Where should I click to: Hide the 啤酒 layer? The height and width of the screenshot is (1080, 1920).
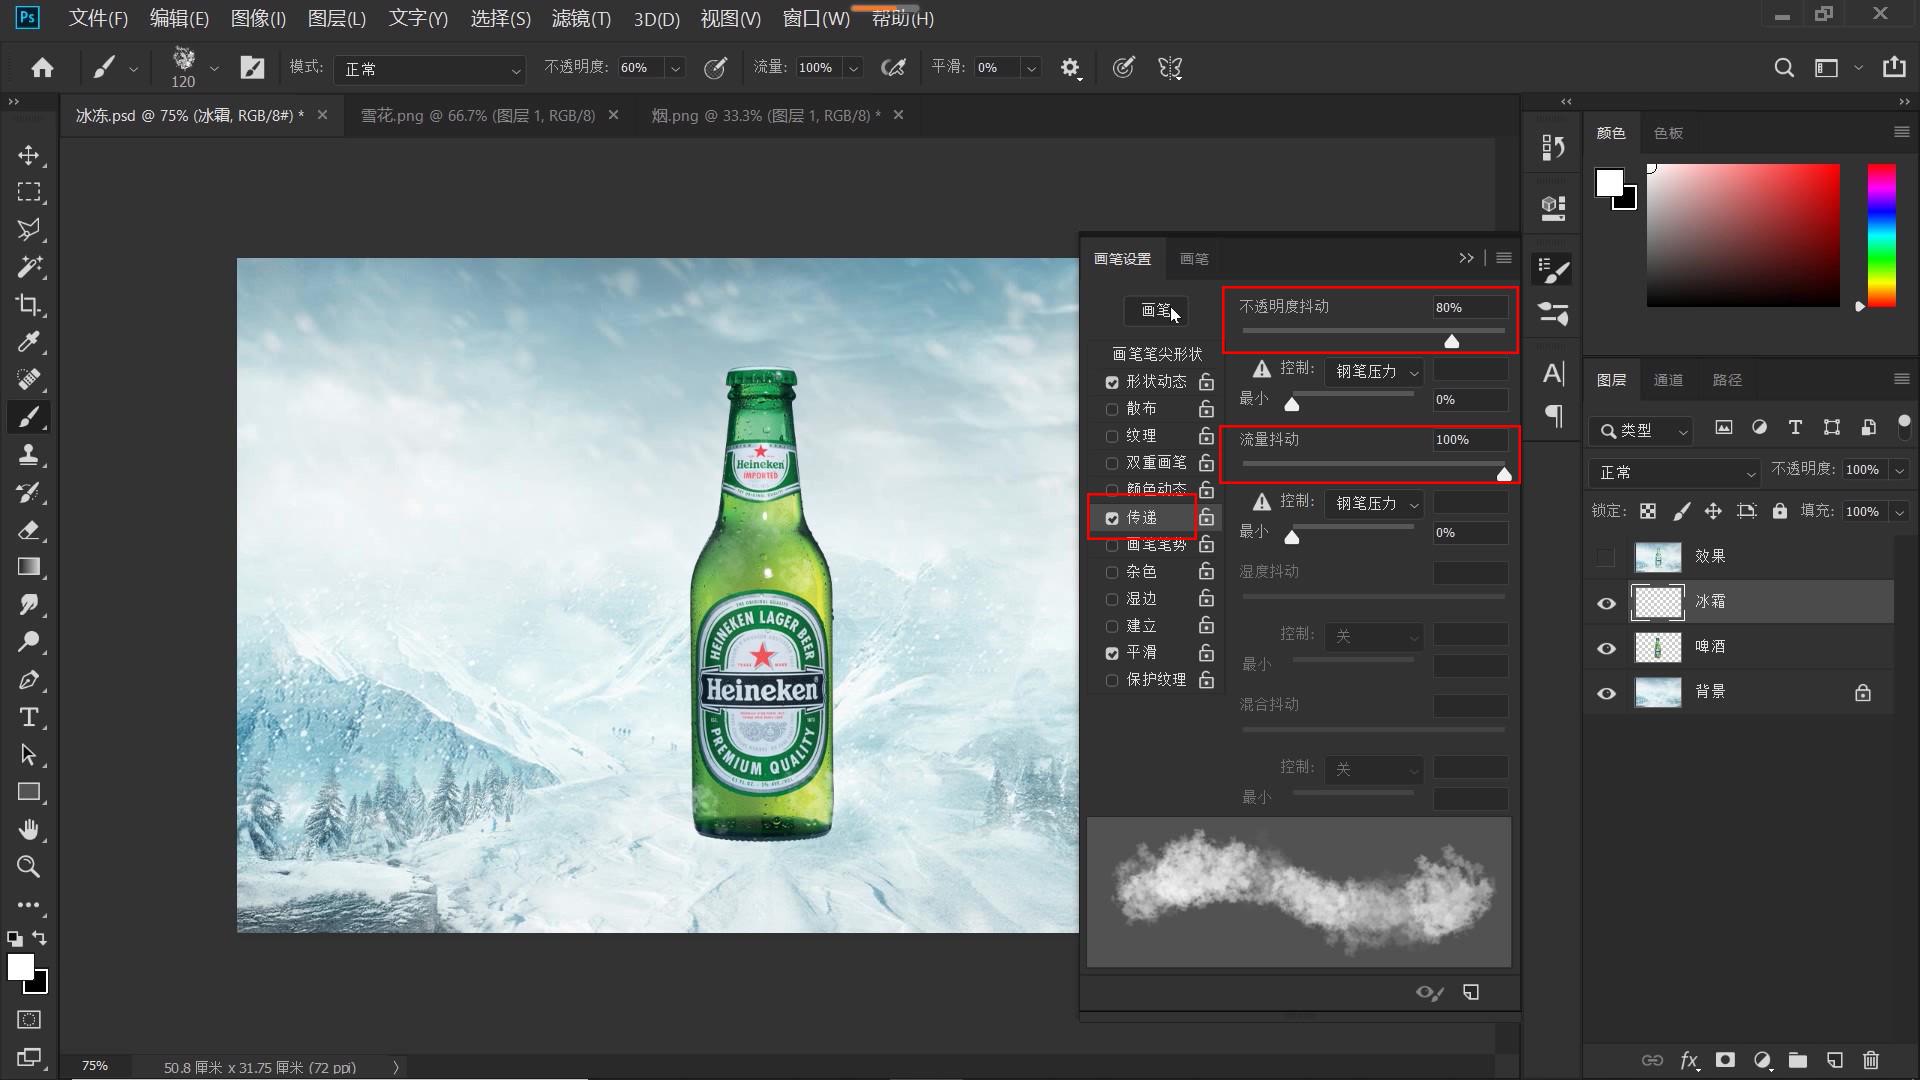click(x=1607, y=648)
